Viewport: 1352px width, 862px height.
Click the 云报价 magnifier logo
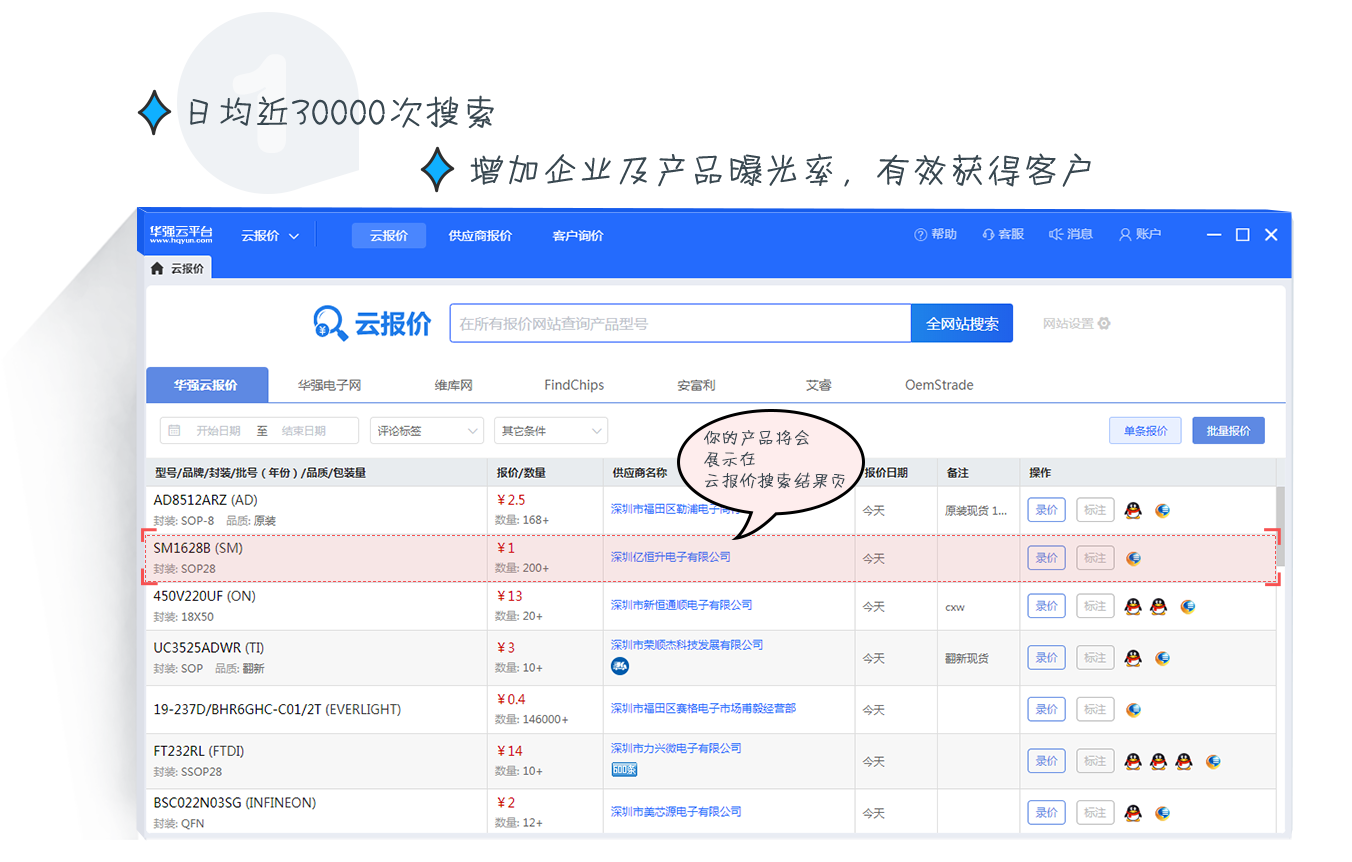click(330, 323)
